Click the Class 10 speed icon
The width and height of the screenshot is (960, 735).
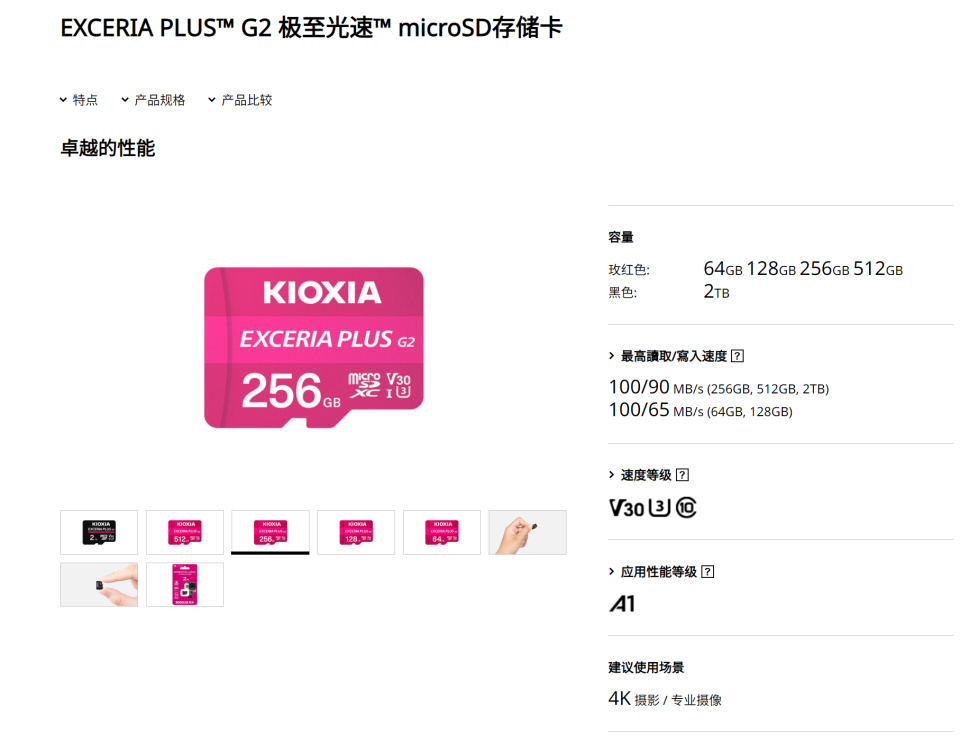pyautogui.click(x=686, y=508)
